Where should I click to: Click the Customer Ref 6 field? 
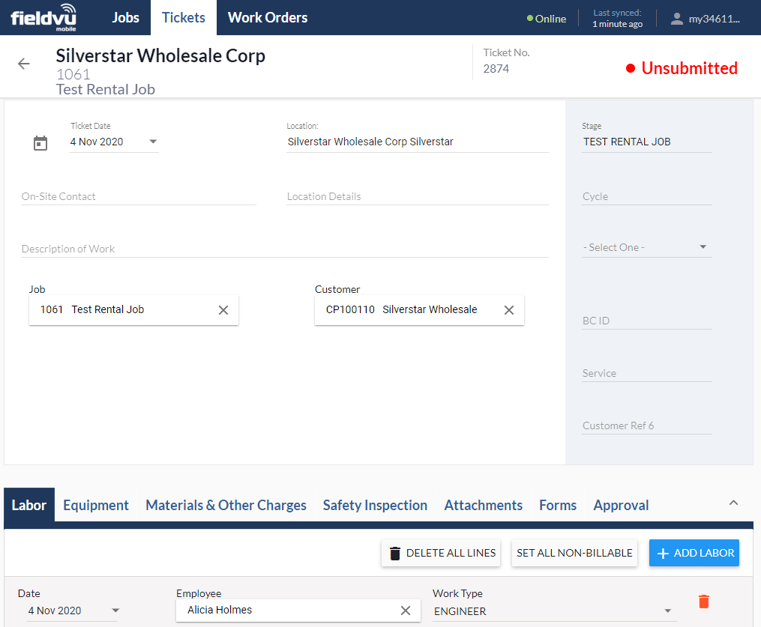(646, 426)
